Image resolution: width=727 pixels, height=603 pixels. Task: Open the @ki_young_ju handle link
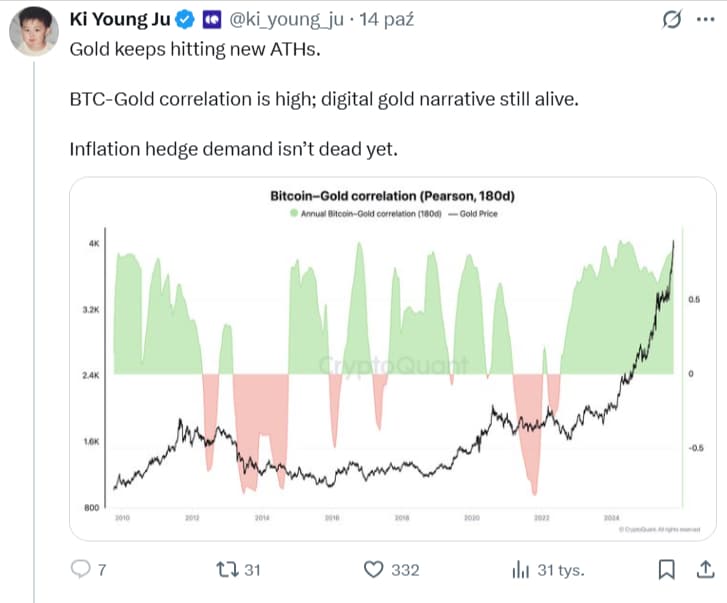coord(281,18)
